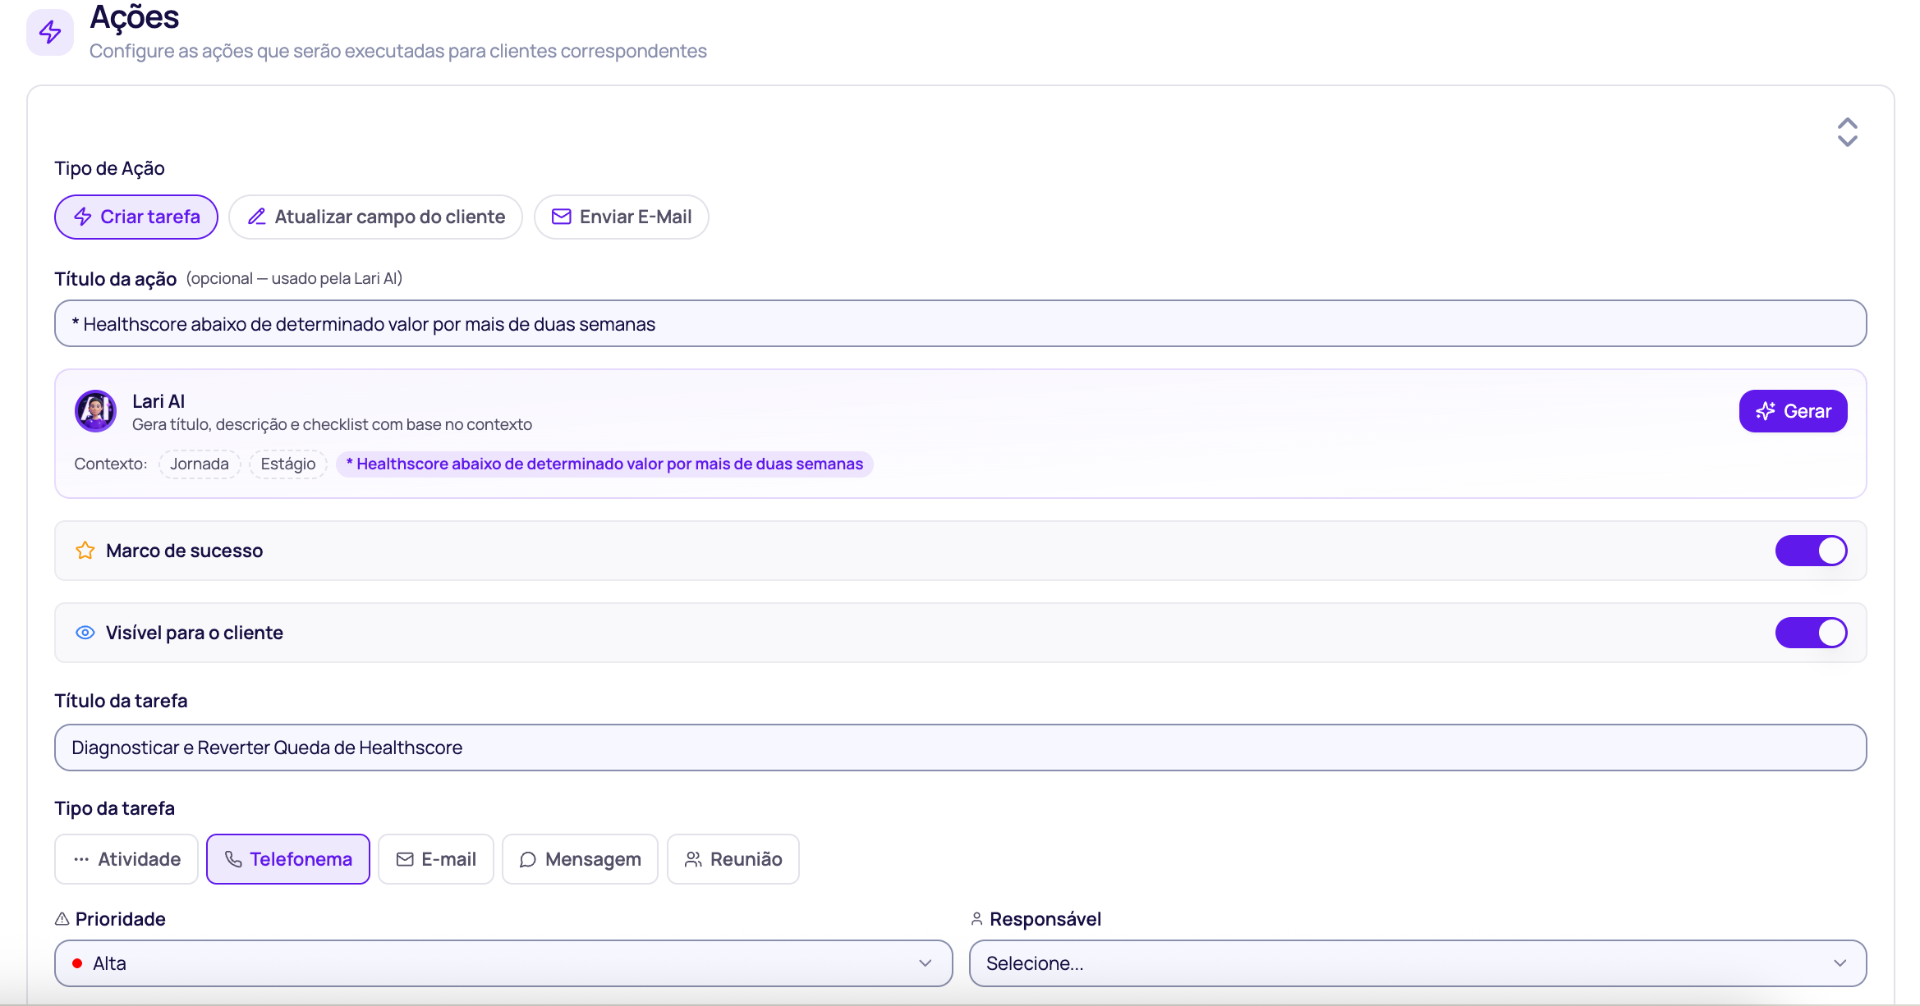This screenshot has height=1006, width=1920.
Task: Click the lightning bolt Ações header icon
Action: click(50, 32)
